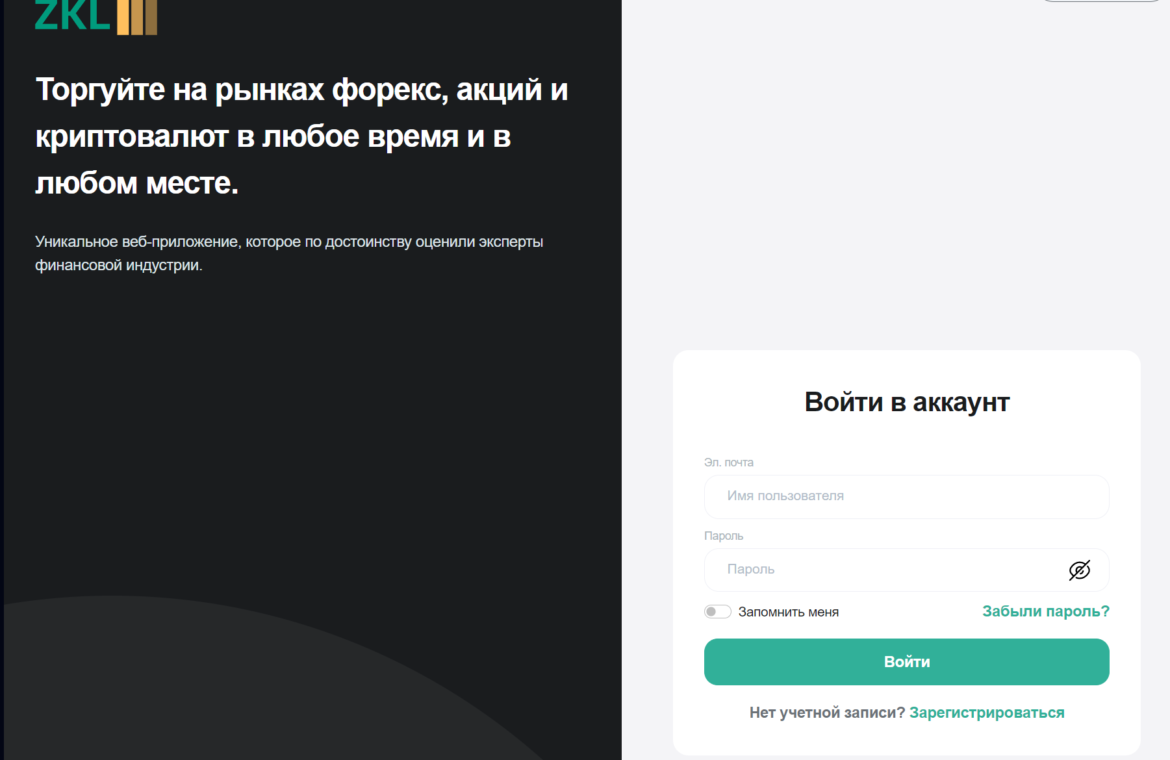The width and height of the screenshot is (1170, 760).
Task: Click the Эл. почта field label
Action: coord(728,463)
